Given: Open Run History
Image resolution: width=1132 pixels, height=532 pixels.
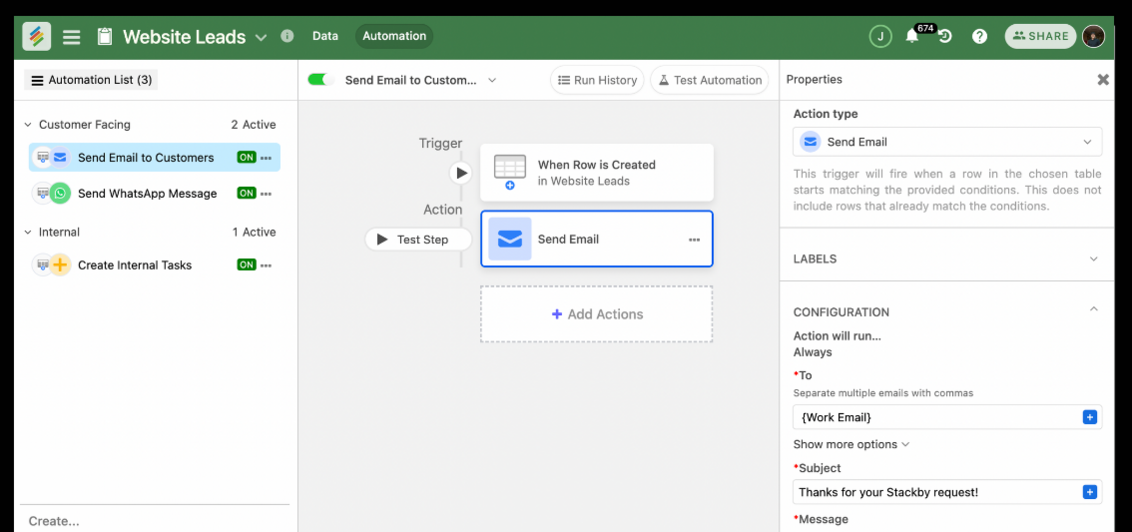Looking at the screenshot, I should (x=596, y=80).
